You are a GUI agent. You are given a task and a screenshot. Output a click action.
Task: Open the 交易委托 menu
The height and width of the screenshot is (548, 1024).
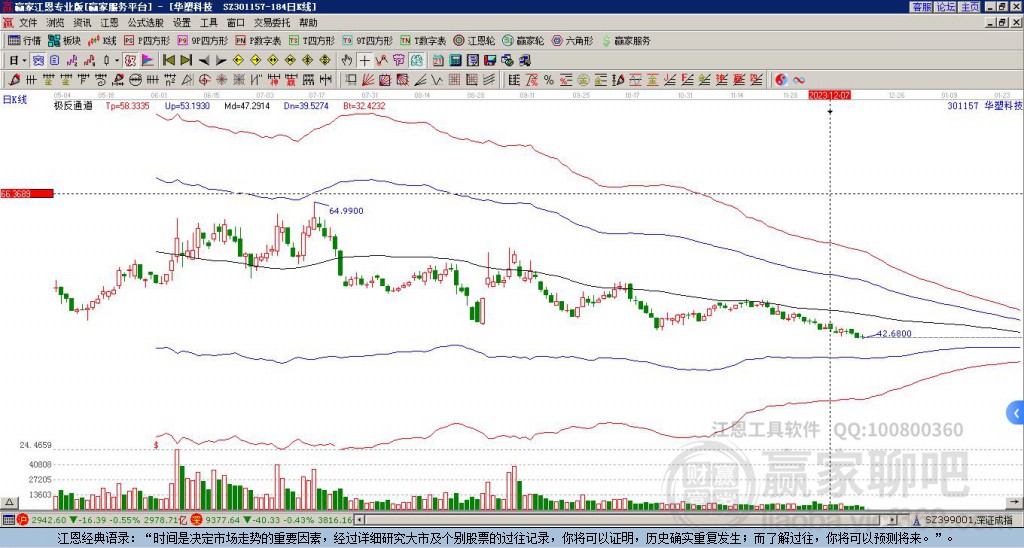coord(272,23)
